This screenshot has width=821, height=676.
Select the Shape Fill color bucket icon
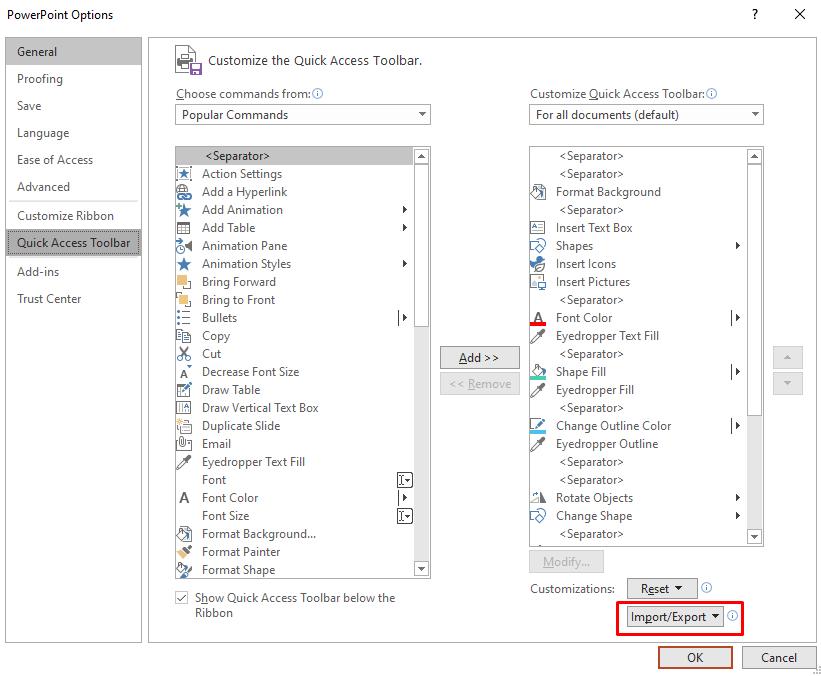tap(538, 372)
